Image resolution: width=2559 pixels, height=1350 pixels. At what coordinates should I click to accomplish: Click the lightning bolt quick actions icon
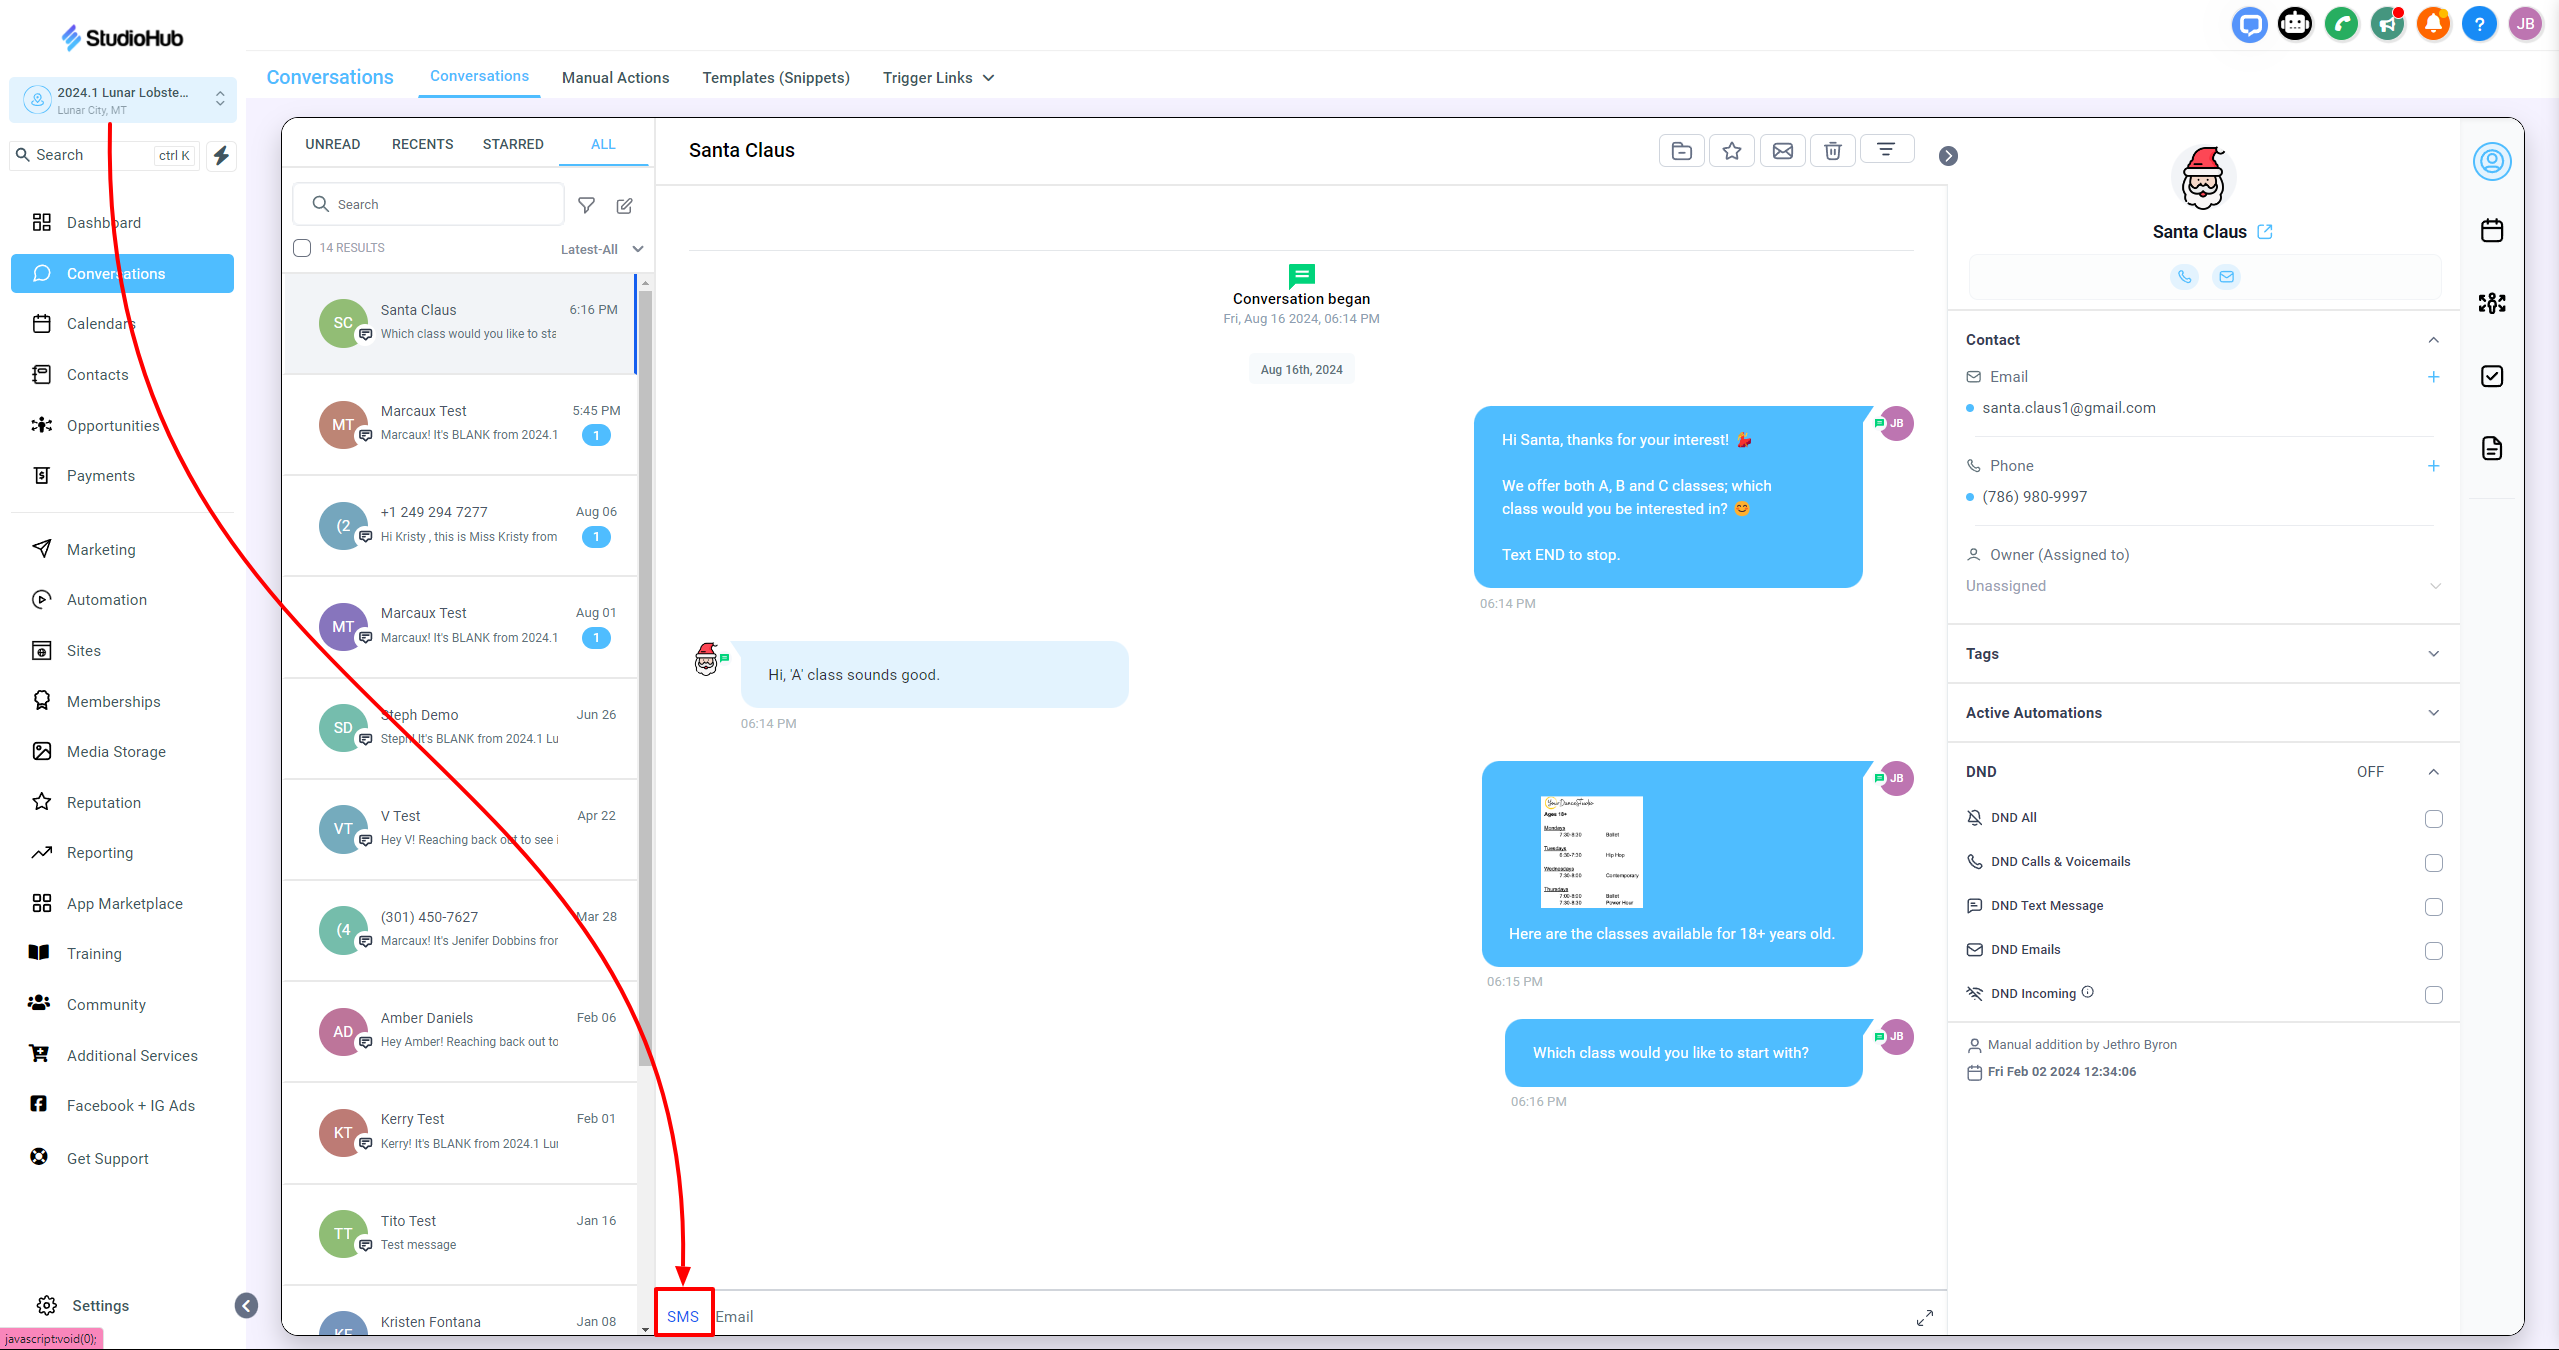(x=222, y=155)
